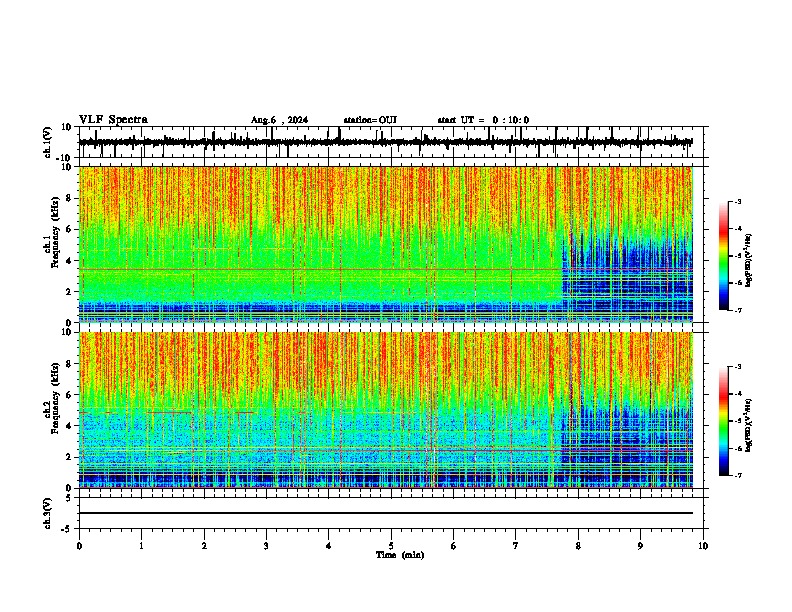792x612 pixels.
Task: Click the ch.1 waveform trace panel
Action: coord(391,142)
